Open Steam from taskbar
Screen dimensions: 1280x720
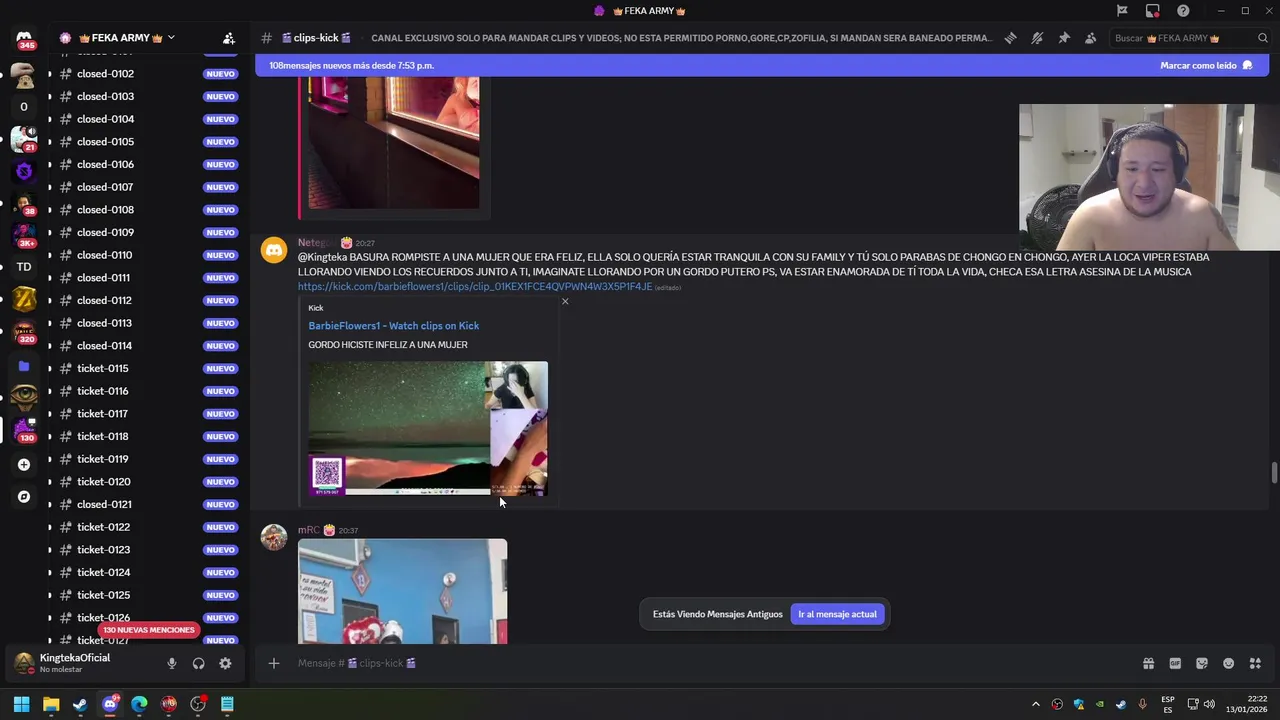point(80,704)
